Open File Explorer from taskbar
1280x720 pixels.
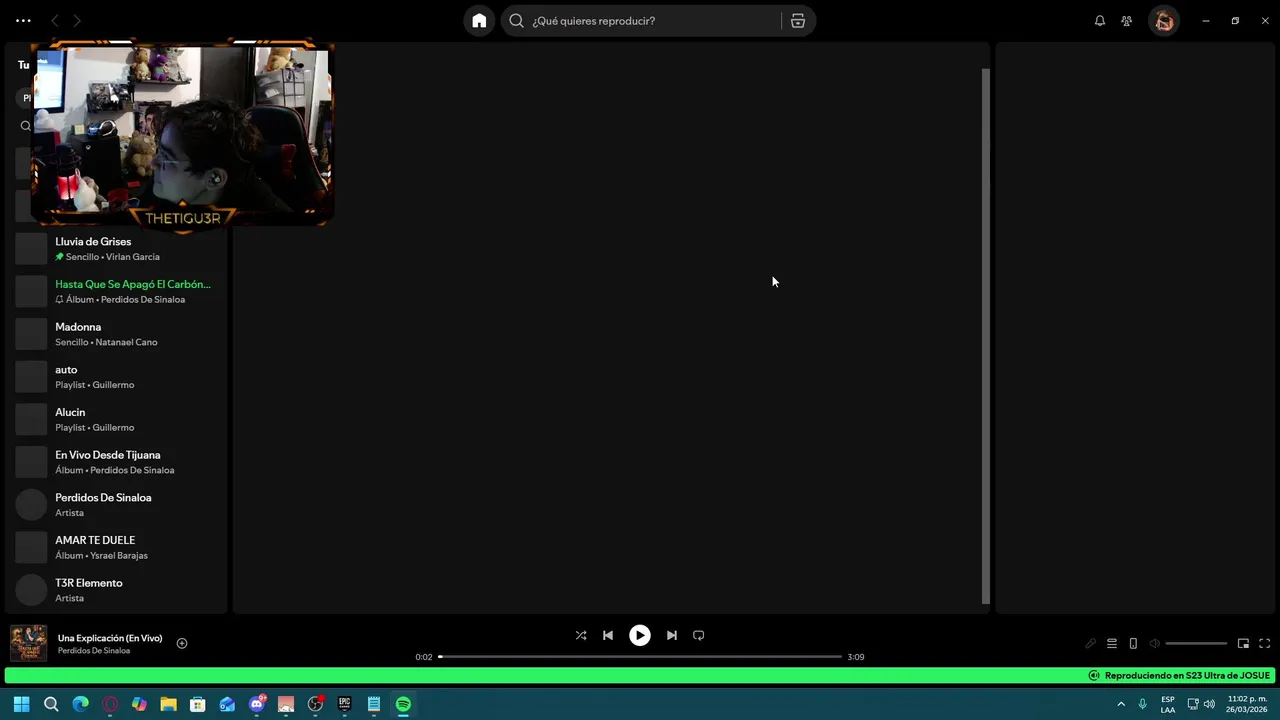click(168, 704)
